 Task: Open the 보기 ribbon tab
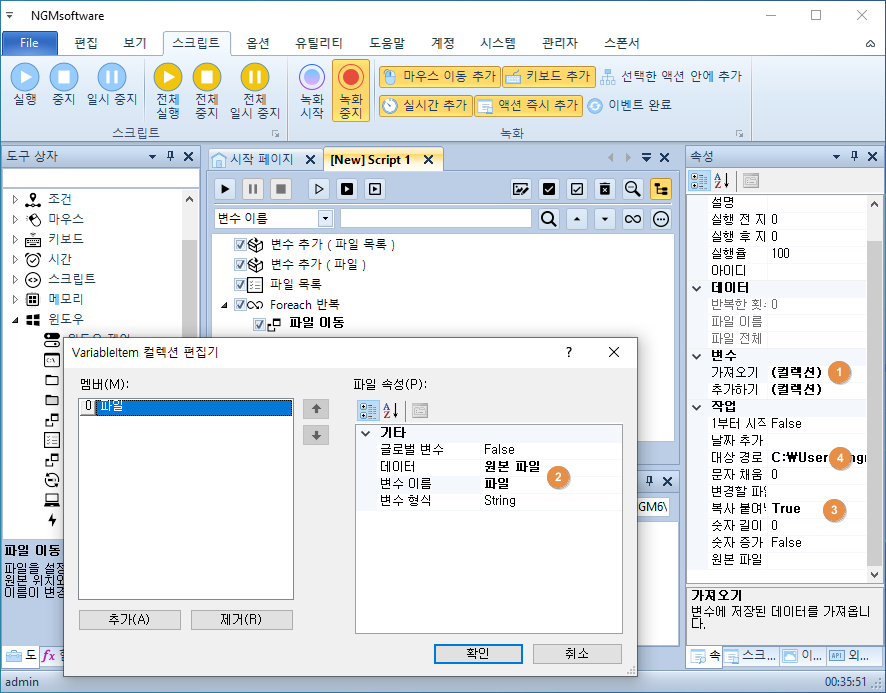(135, 43)
